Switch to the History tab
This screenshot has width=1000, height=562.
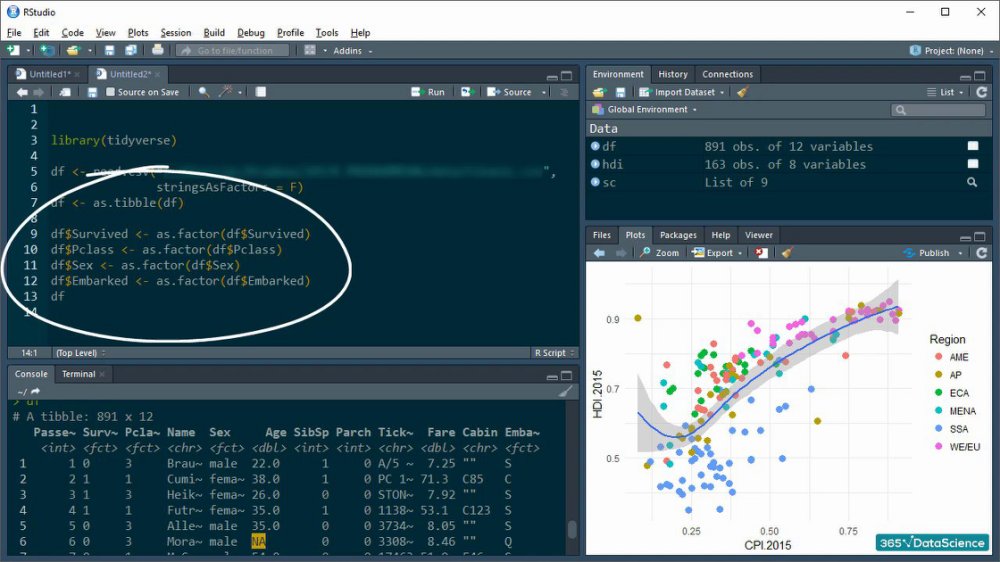point(673,74)
